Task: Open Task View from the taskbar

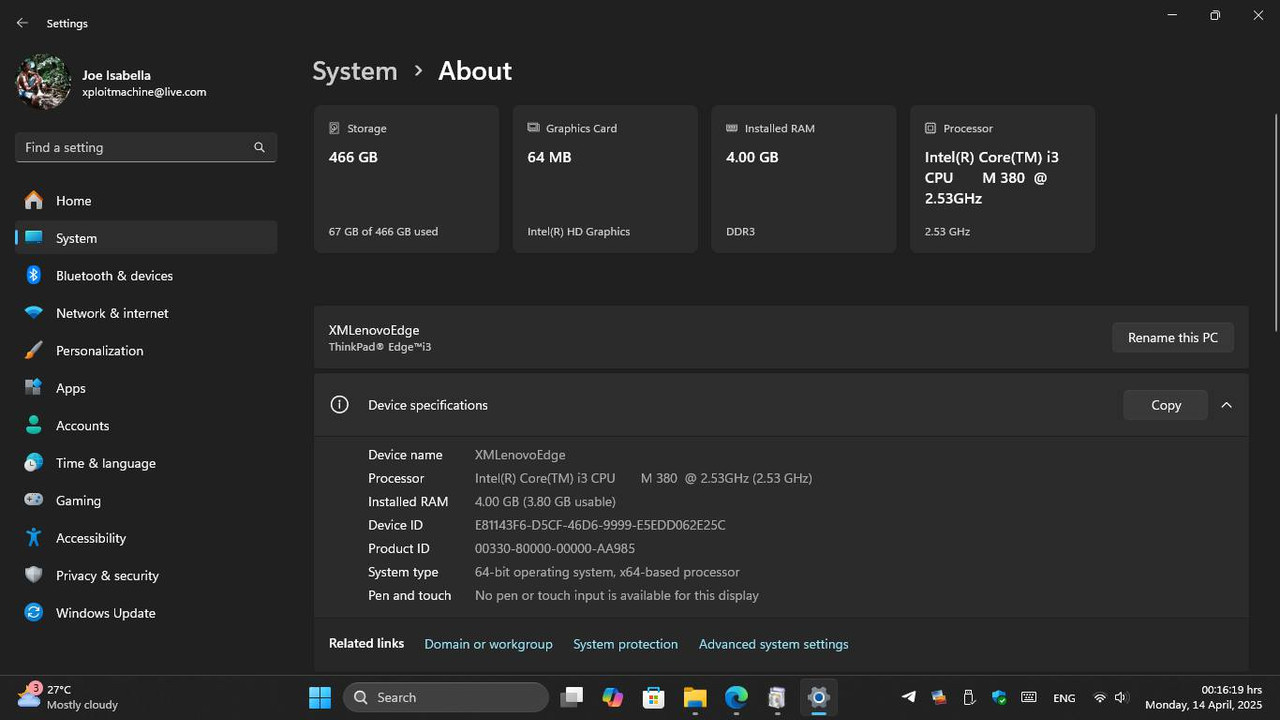Action: (x=571, y=697)
